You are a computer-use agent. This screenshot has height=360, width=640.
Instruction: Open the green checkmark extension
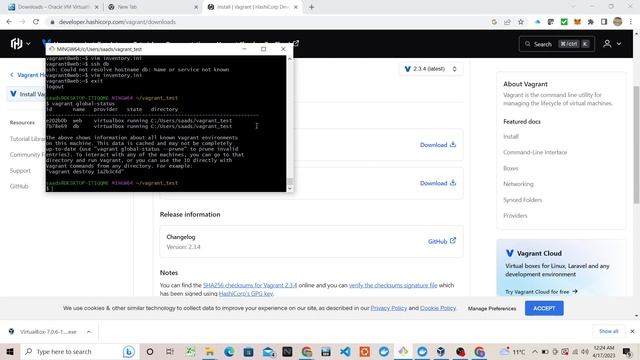564,22
